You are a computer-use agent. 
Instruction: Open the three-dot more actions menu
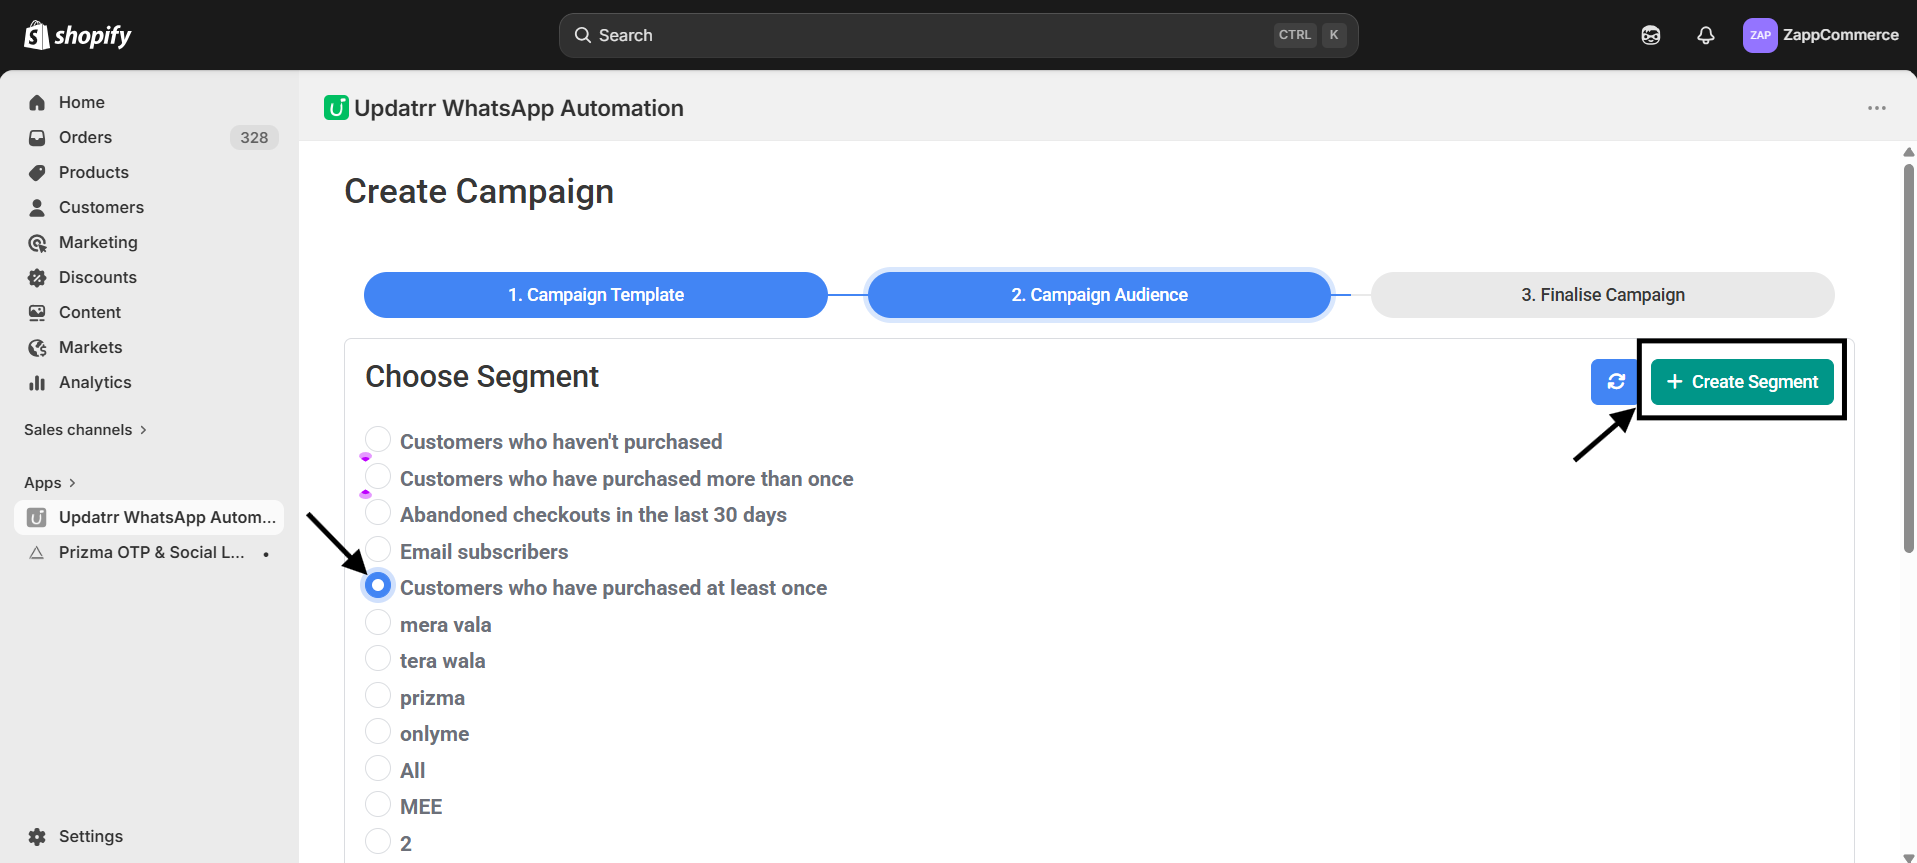tap(1876, 108)
